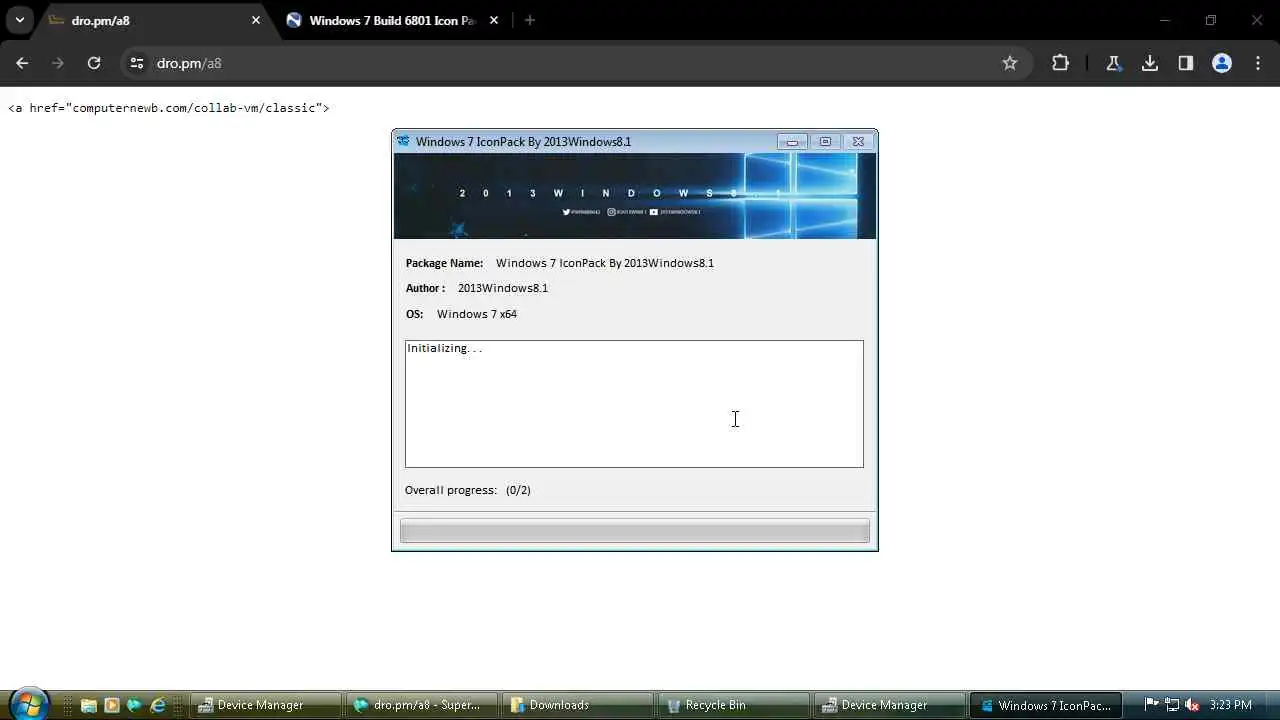1280x720 pixels.
Task: Launch Internet Explorer from quick launch
Action: (157, 705)
